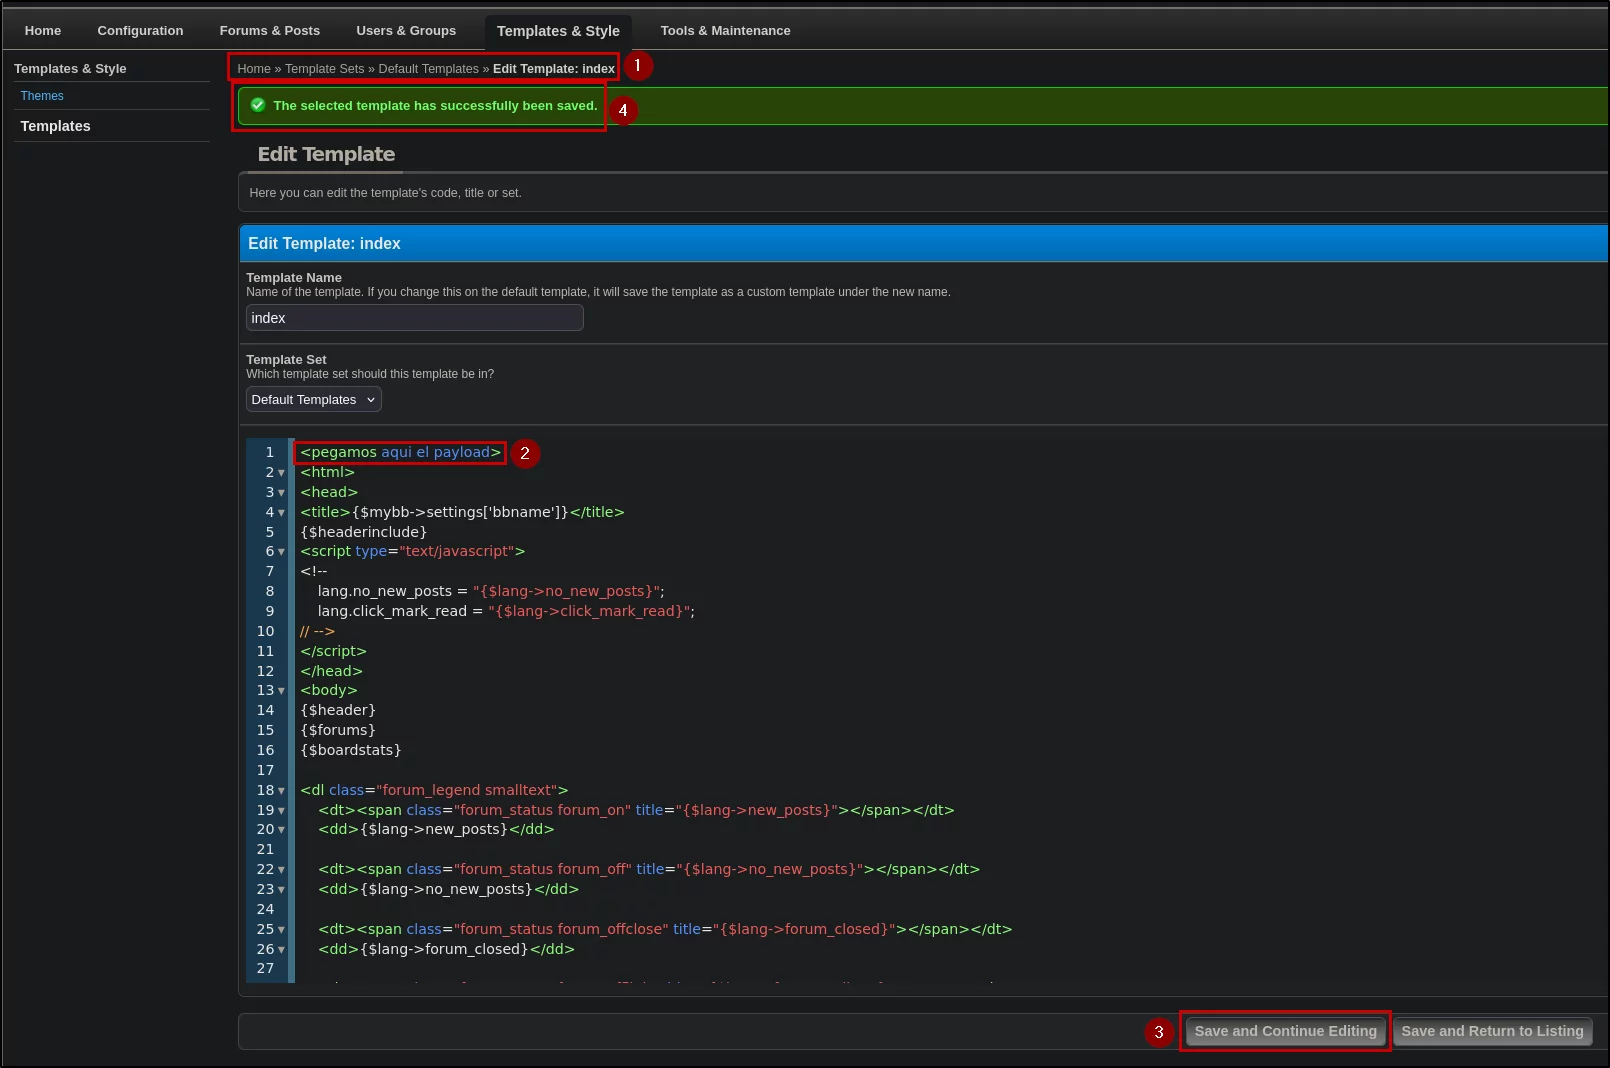
Task: Fold the script block on line 6
Action: [281, 552]
